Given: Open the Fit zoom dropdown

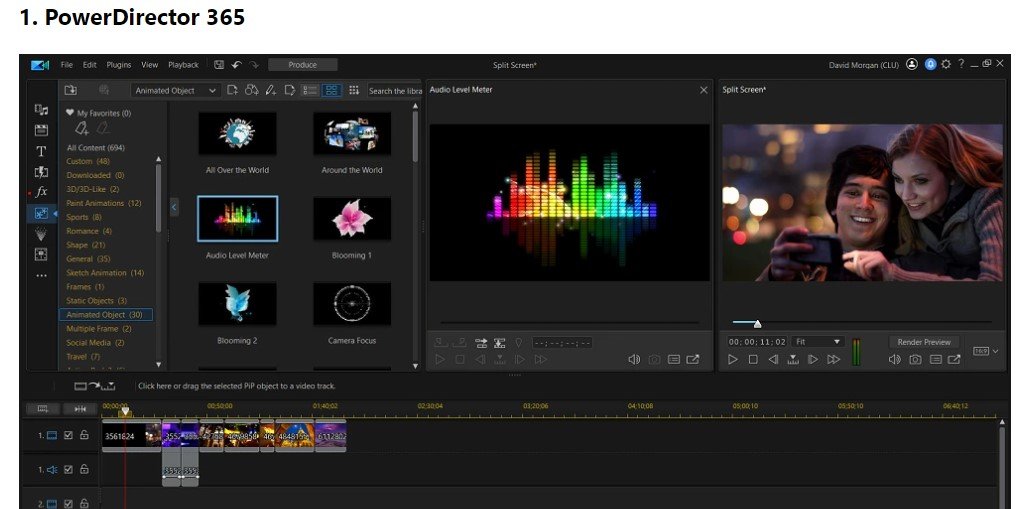Looking at the screenshot, I should pyautogui.click(x=819, y=341).
